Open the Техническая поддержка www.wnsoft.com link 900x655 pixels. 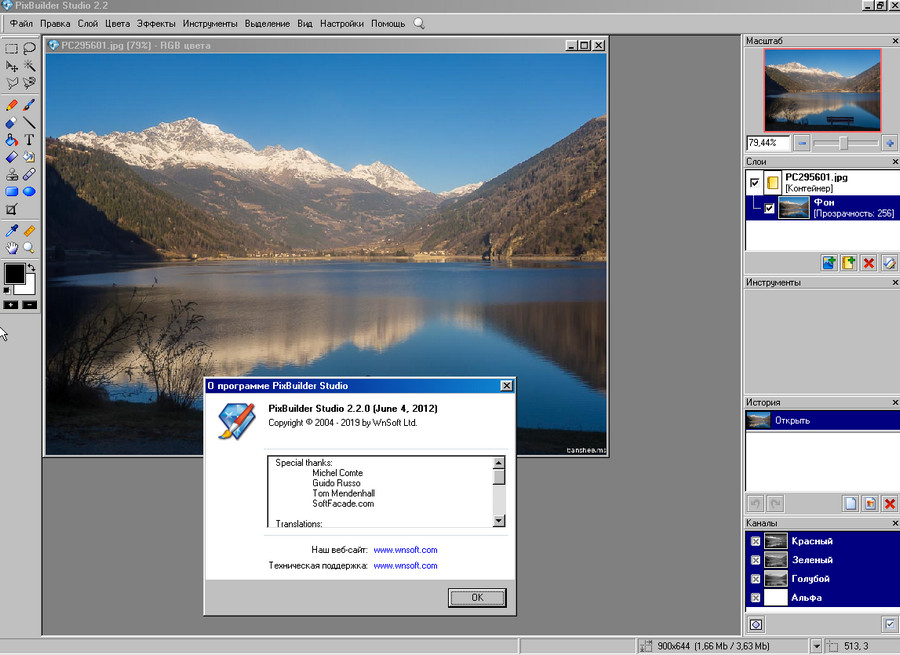[x=405, y=566]
